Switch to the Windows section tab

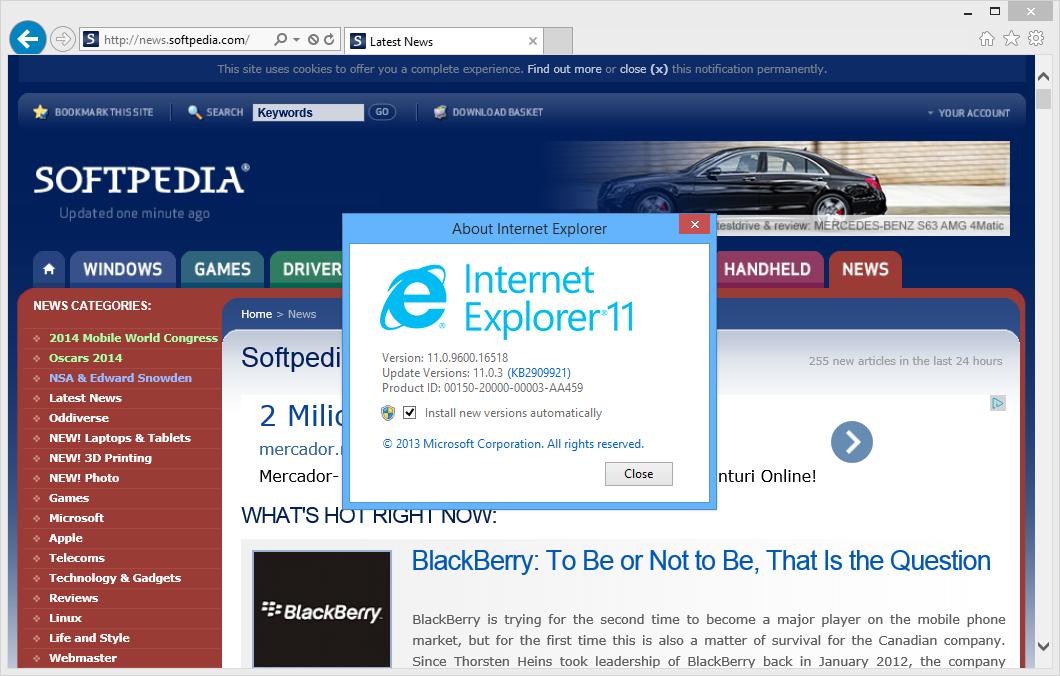(x=122, y=269)
